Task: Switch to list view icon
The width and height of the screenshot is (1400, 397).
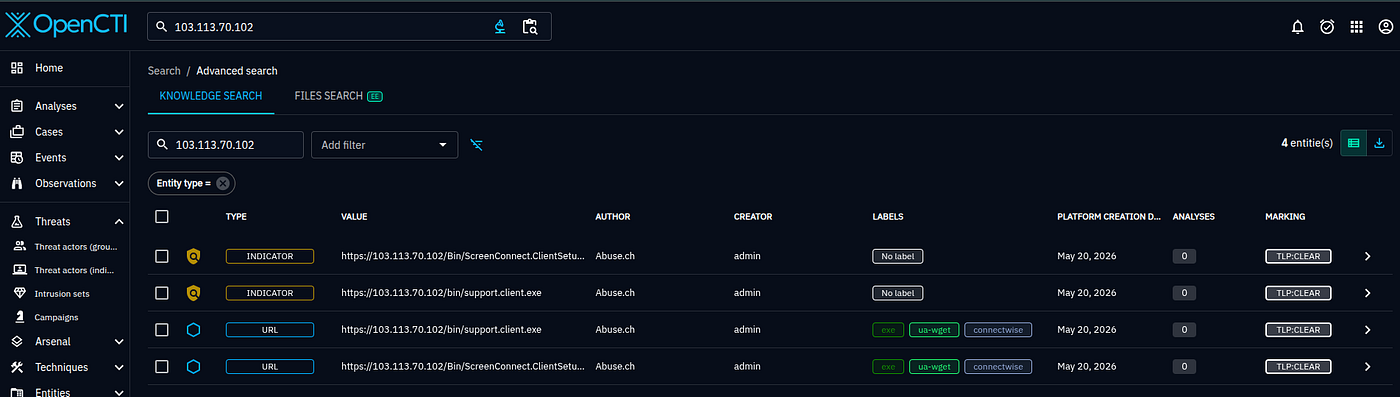Action: (1353, 143)
